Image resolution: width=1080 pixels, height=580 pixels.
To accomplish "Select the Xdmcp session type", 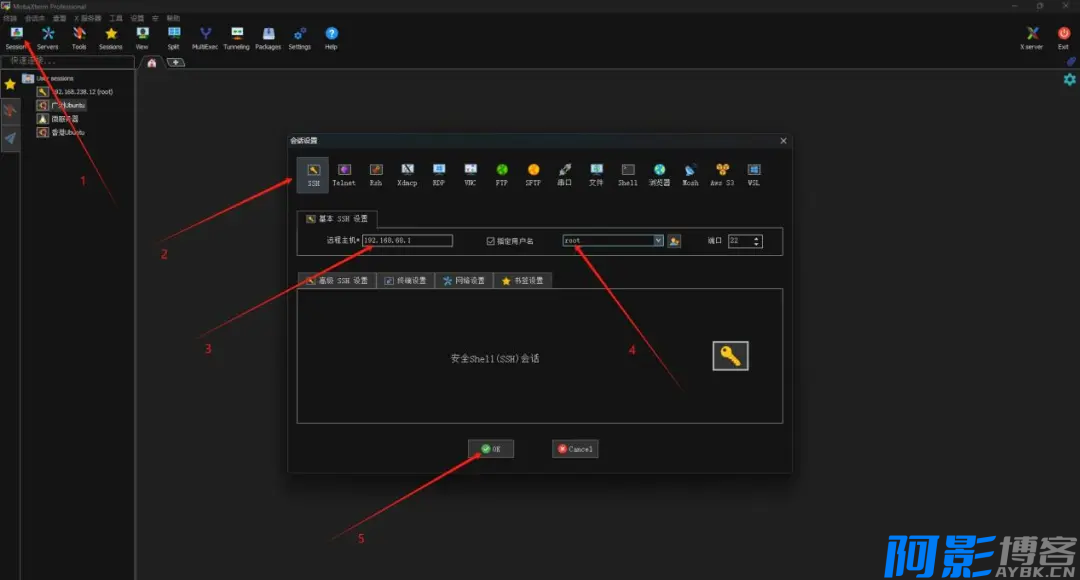I will coord(407,175).
